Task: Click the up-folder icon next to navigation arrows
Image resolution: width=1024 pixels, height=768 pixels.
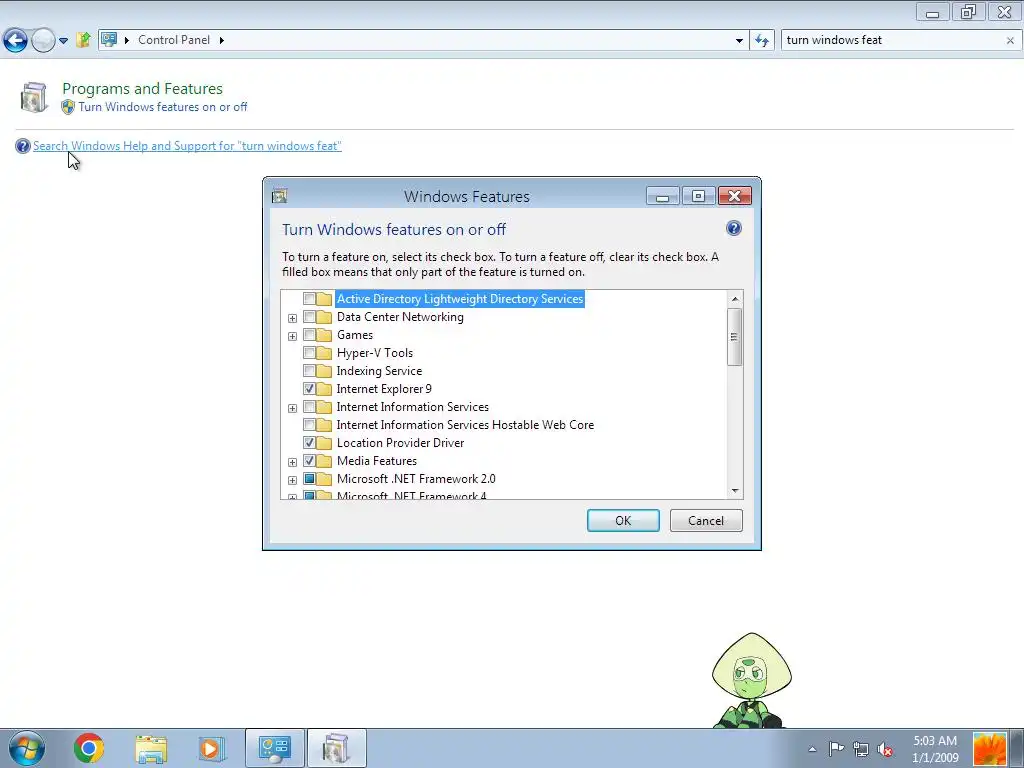Action: pos(83,40)
